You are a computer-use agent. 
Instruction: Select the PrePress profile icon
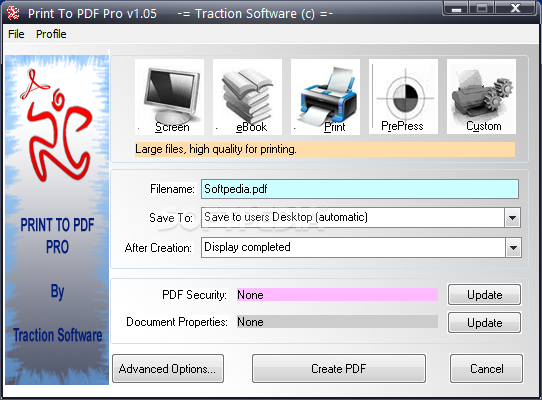coord(403,96)
